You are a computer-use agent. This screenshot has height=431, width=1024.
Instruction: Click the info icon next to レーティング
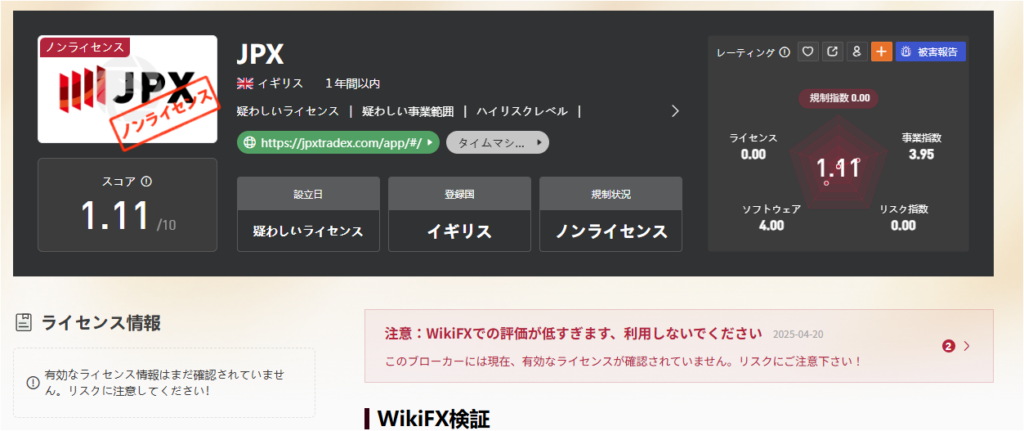tap(785, 52)
